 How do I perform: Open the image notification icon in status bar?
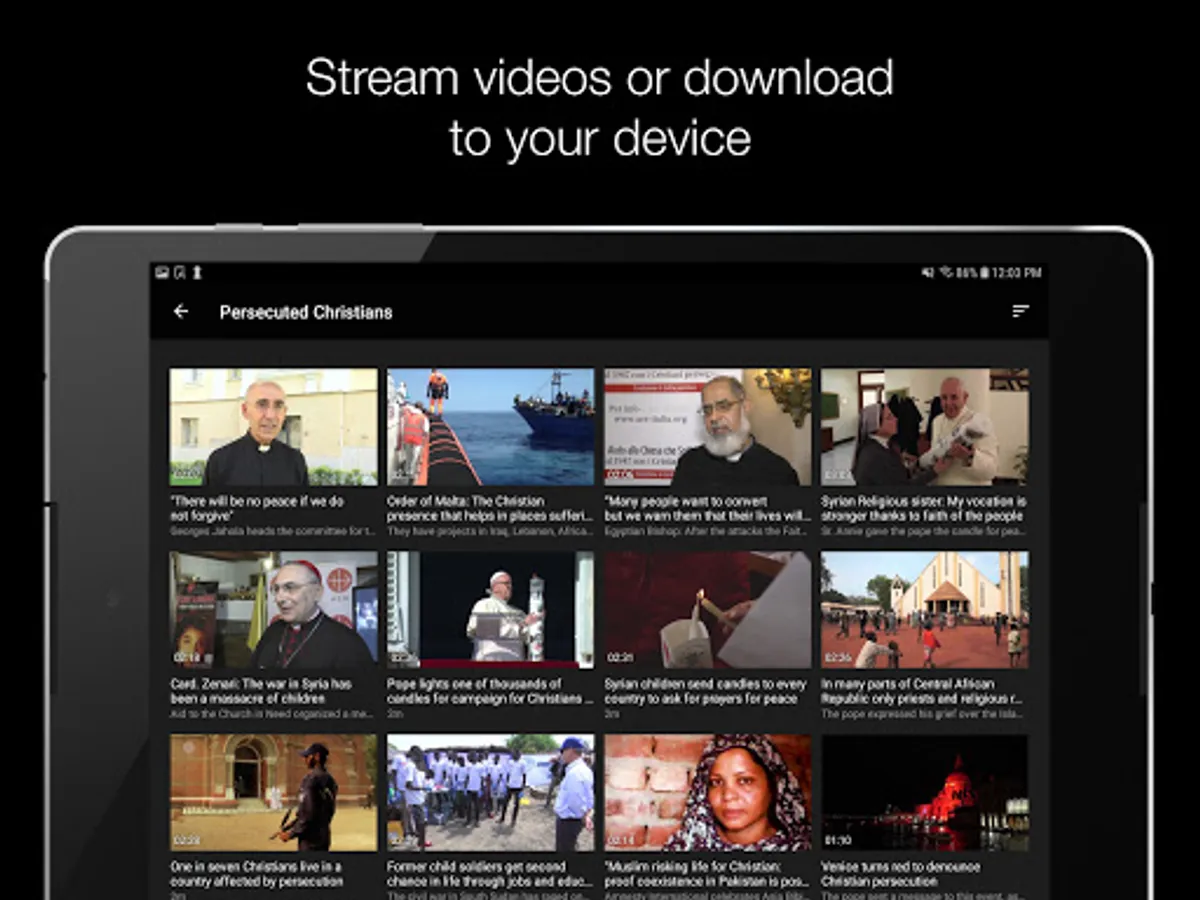coord(162,272)
